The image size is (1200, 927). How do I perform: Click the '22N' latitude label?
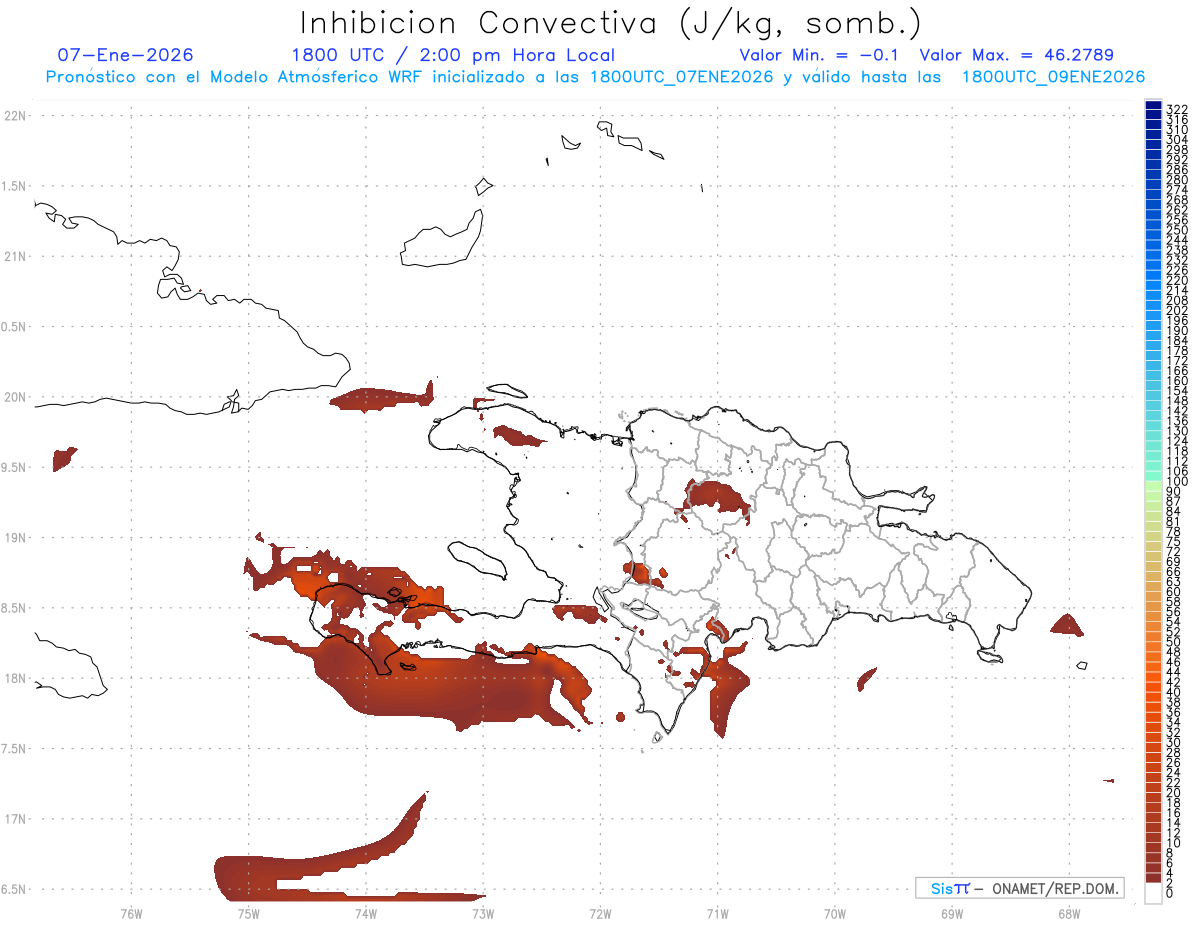(15, 116)
